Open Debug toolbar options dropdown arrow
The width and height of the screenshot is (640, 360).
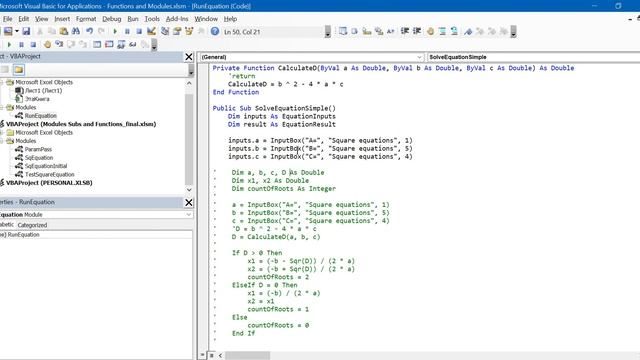click(x=154, y=45)
